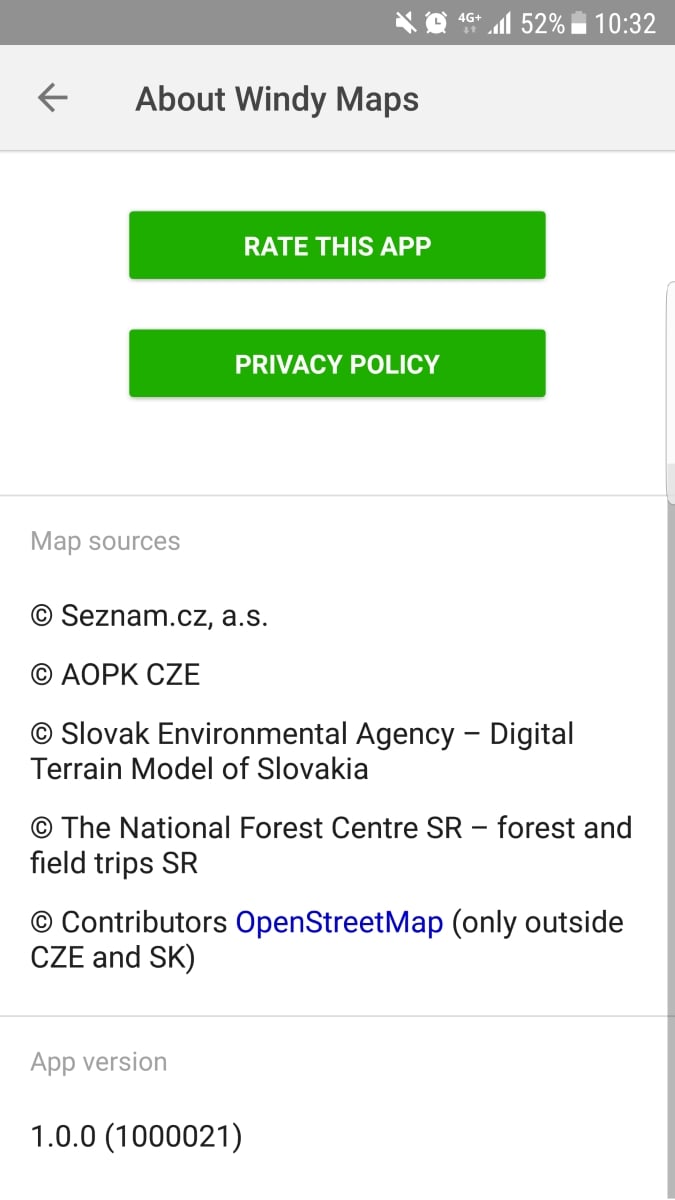Tap the App version section label

pos(98,1061)
